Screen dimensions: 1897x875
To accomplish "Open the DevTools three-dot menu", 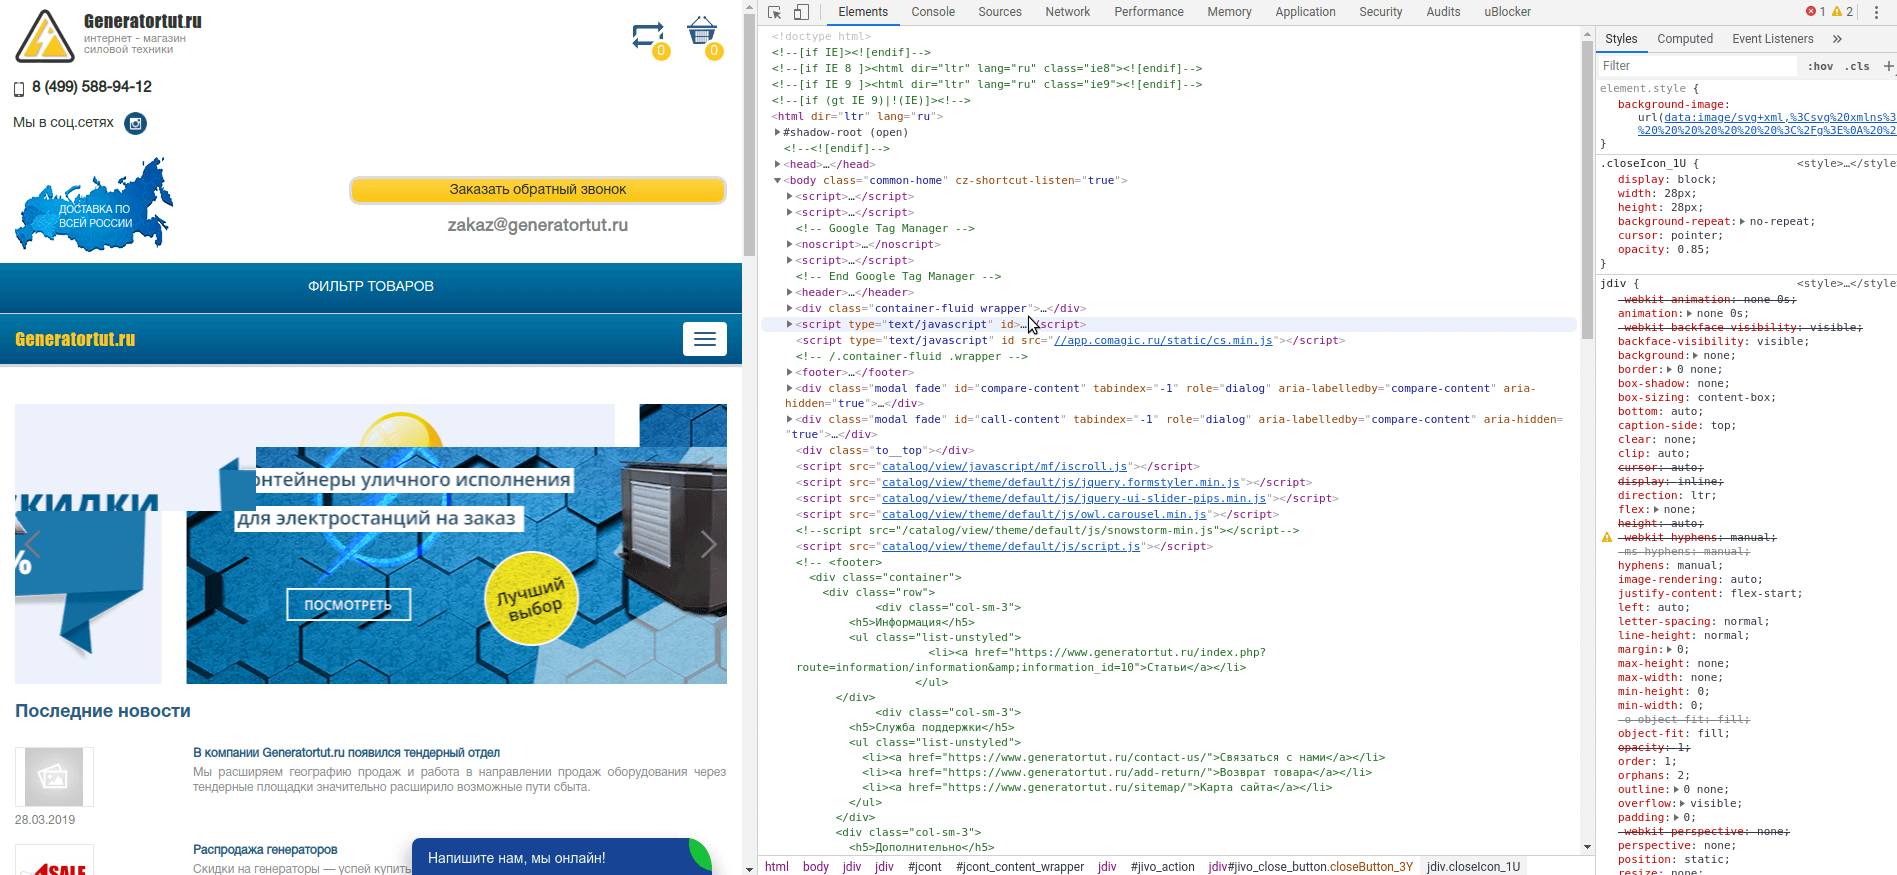I will tap(1876, 12).
